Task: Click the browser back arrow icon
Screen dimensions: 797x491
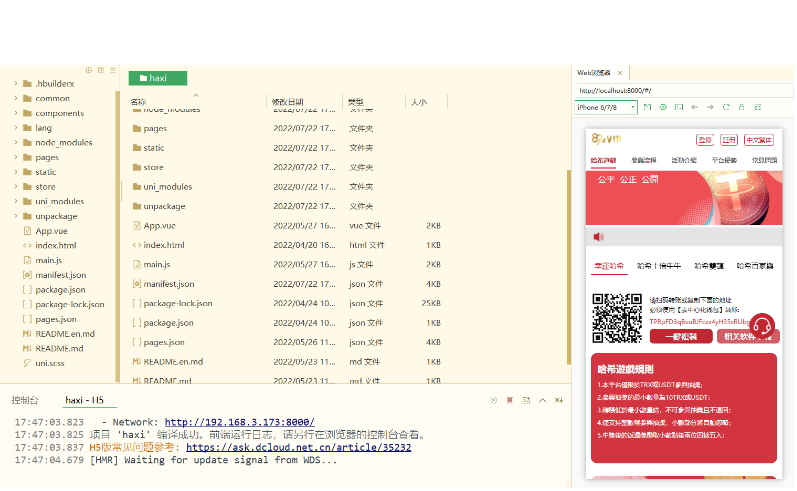Action: [x=694, y=107]
